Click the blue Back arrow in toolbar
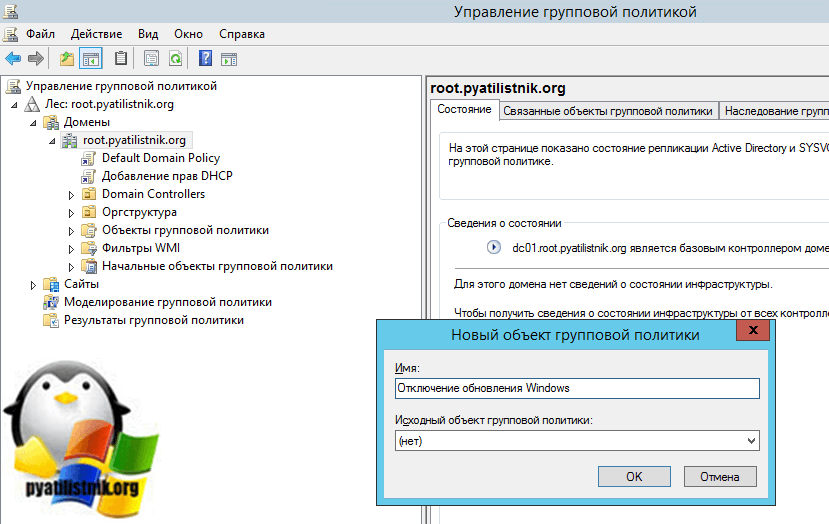The image size is (829, 524). click(x=13, y=59)
